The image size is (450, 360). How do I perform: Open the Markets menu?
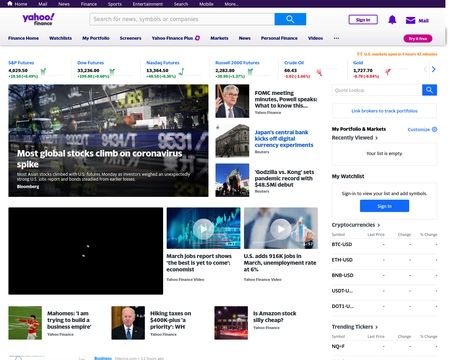point(219,38)
